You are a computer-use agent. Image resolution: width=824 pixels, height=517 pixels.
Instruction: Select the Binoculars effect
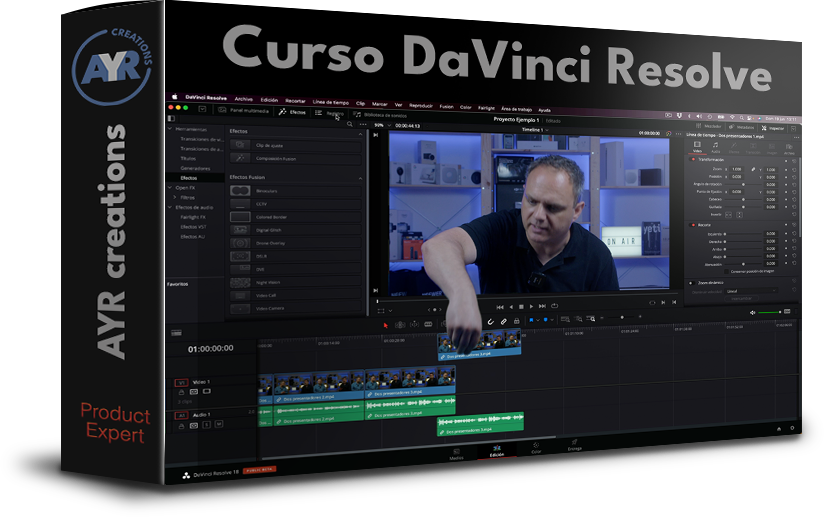click(264, 190)
